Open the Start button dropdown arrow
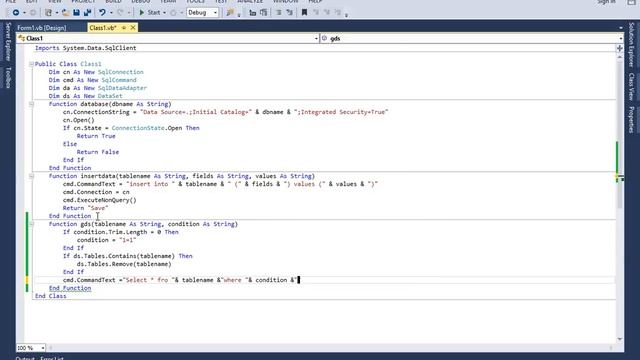This screenshot has width=640, height=360. [164, 13]
